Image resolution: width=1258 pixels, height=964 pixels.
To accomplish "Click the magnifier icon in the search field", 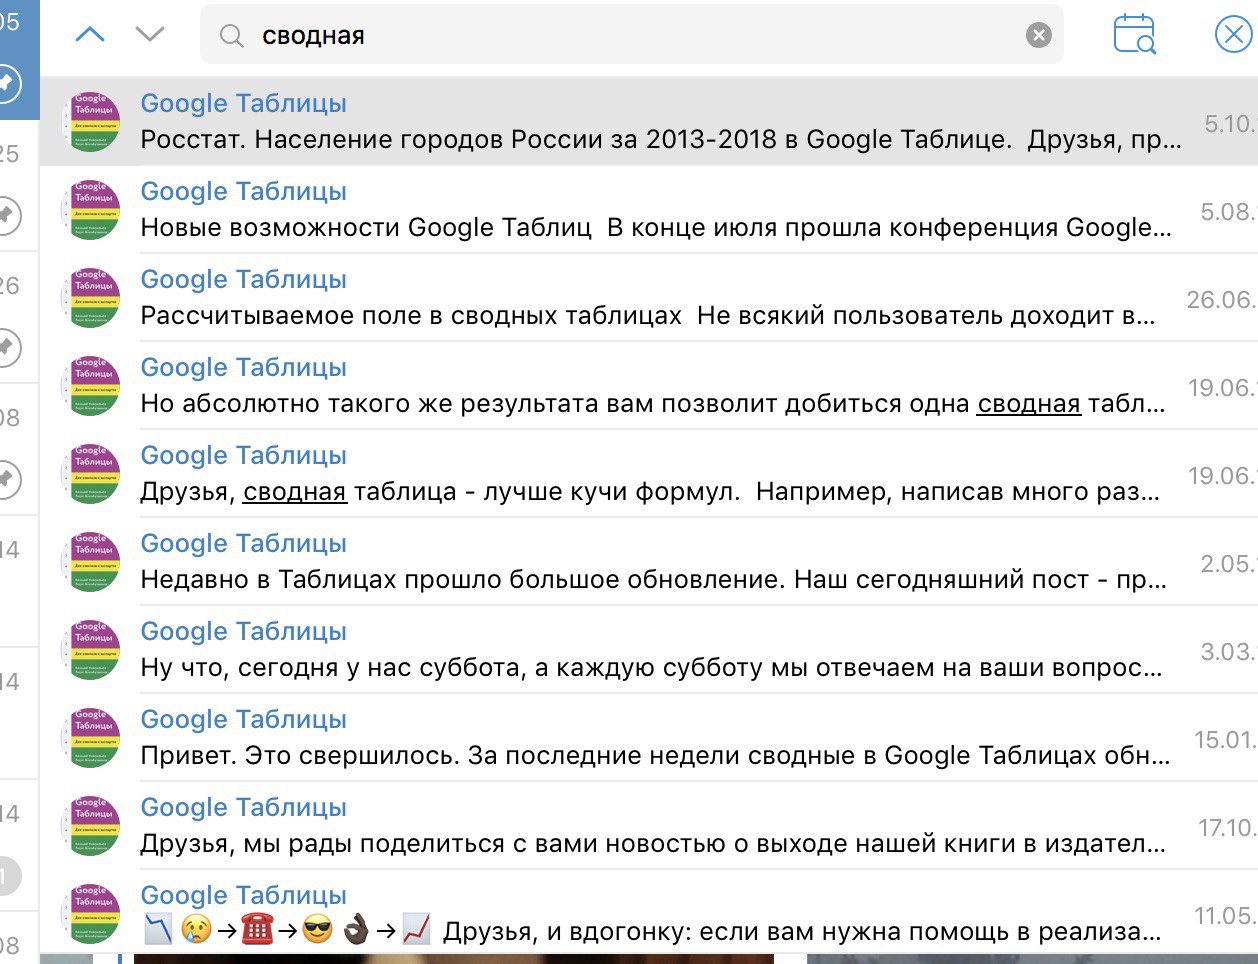I will click(x=232, y=36).
